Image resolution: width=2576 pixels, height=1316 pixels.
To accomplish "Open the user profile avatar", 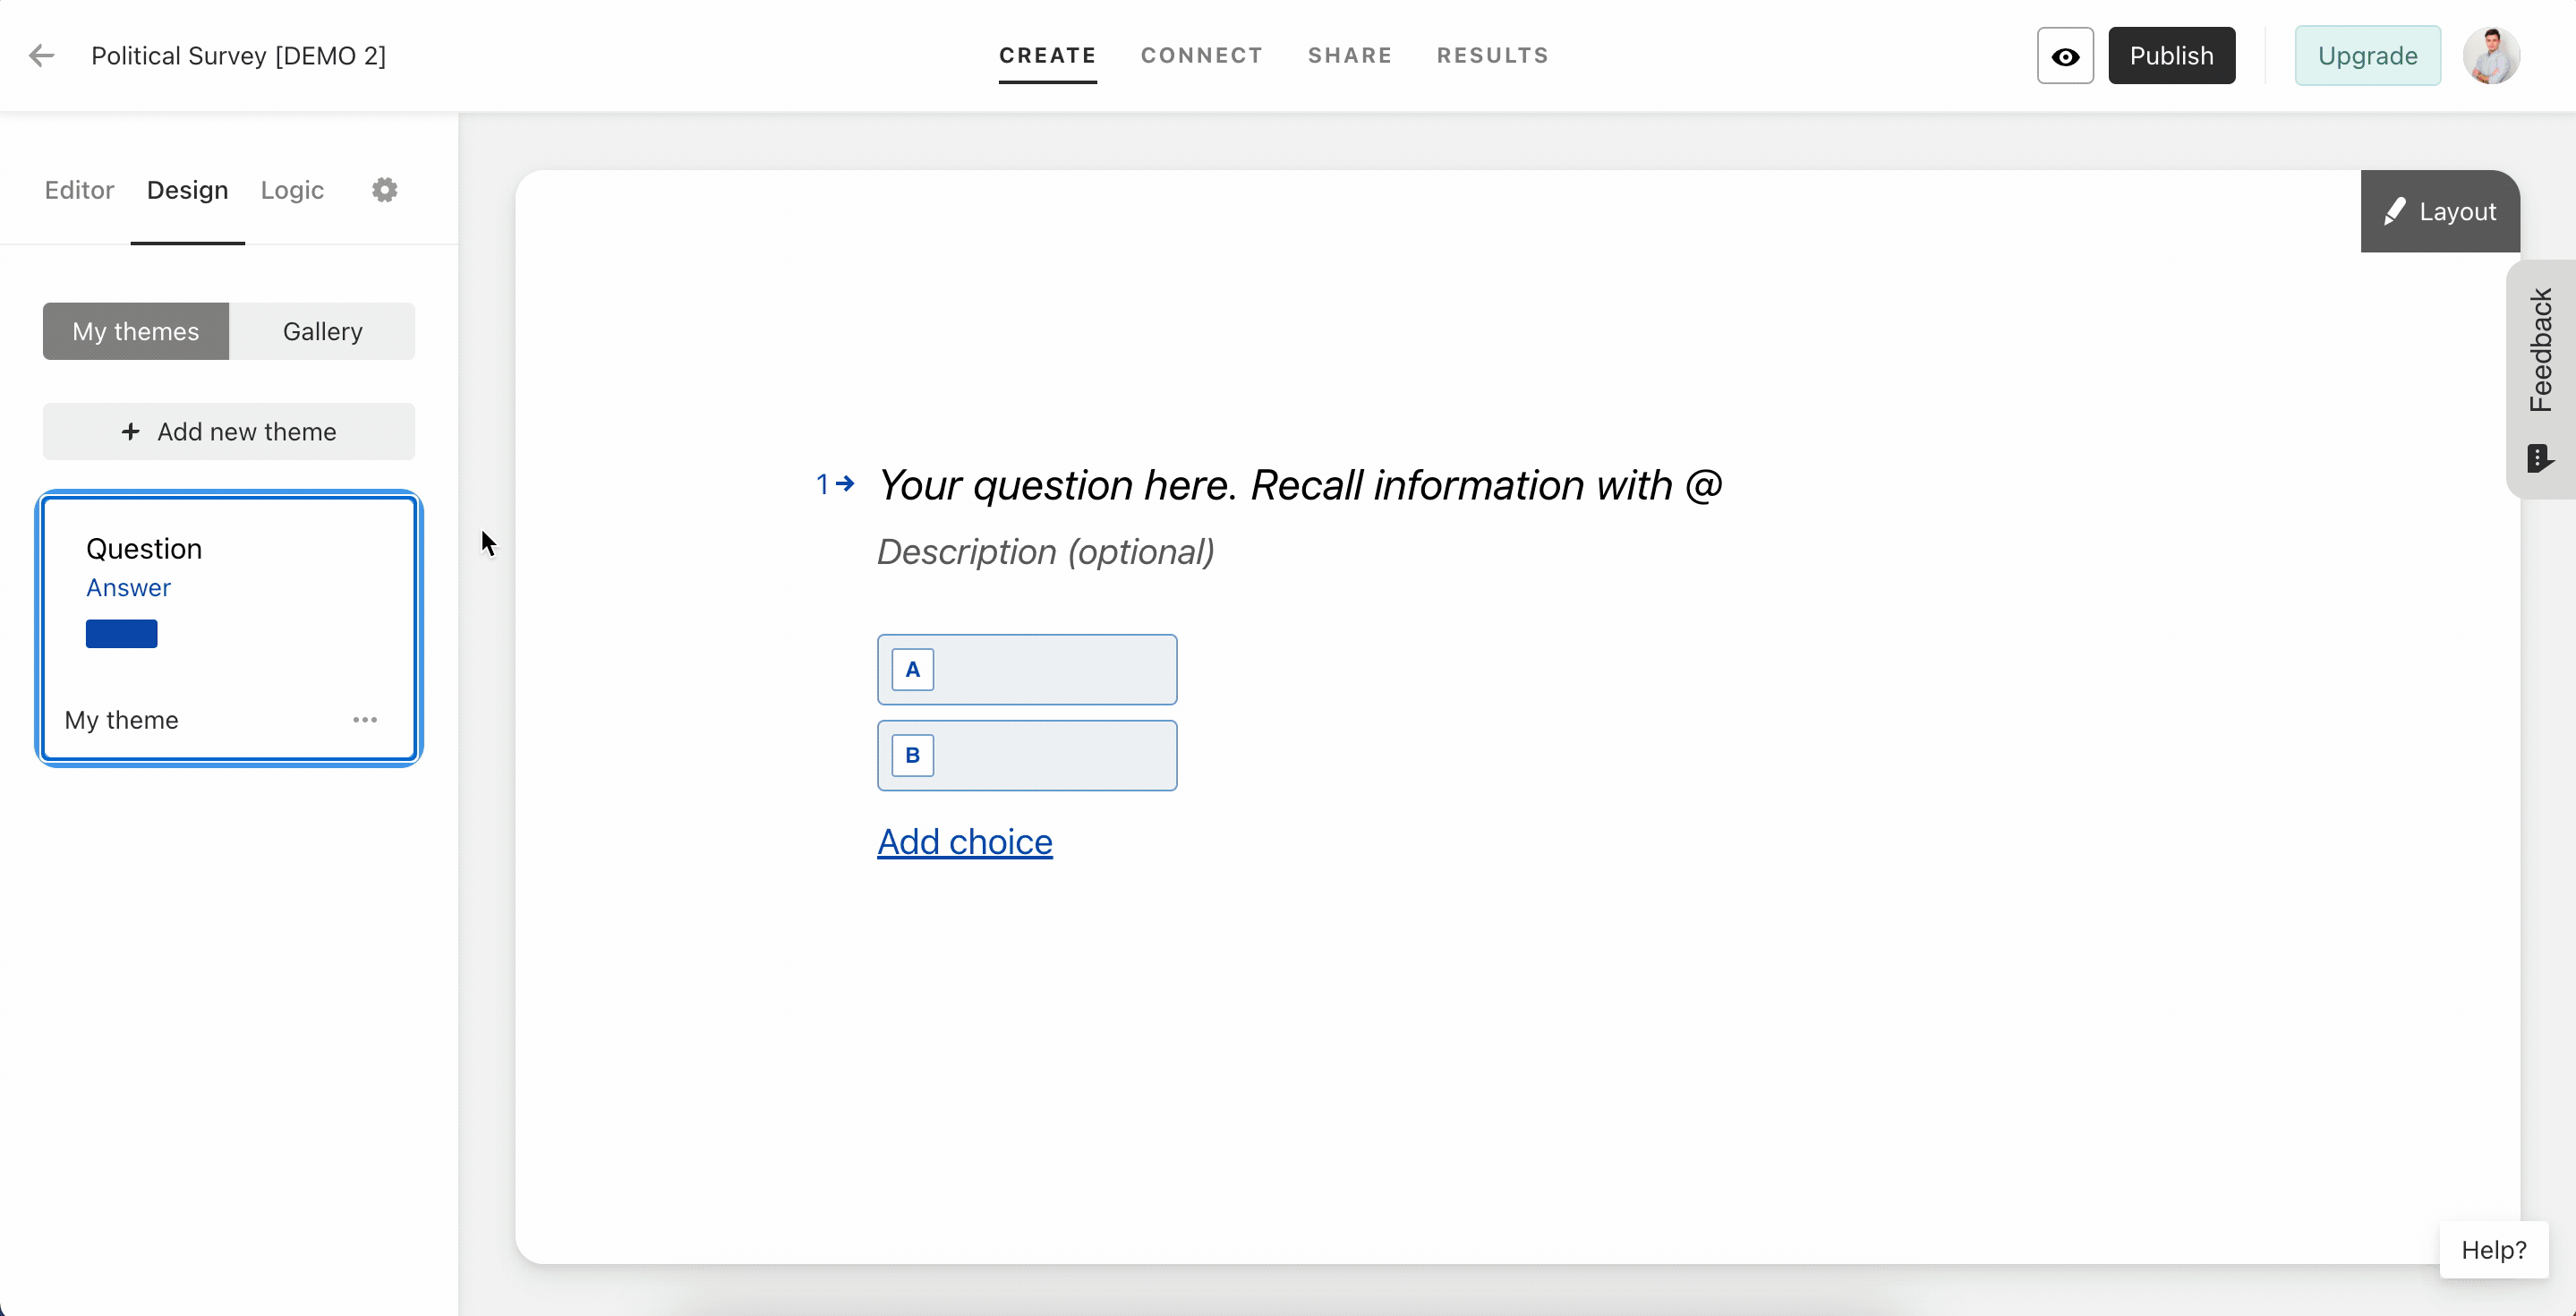I will click(x=2491, y=56).
